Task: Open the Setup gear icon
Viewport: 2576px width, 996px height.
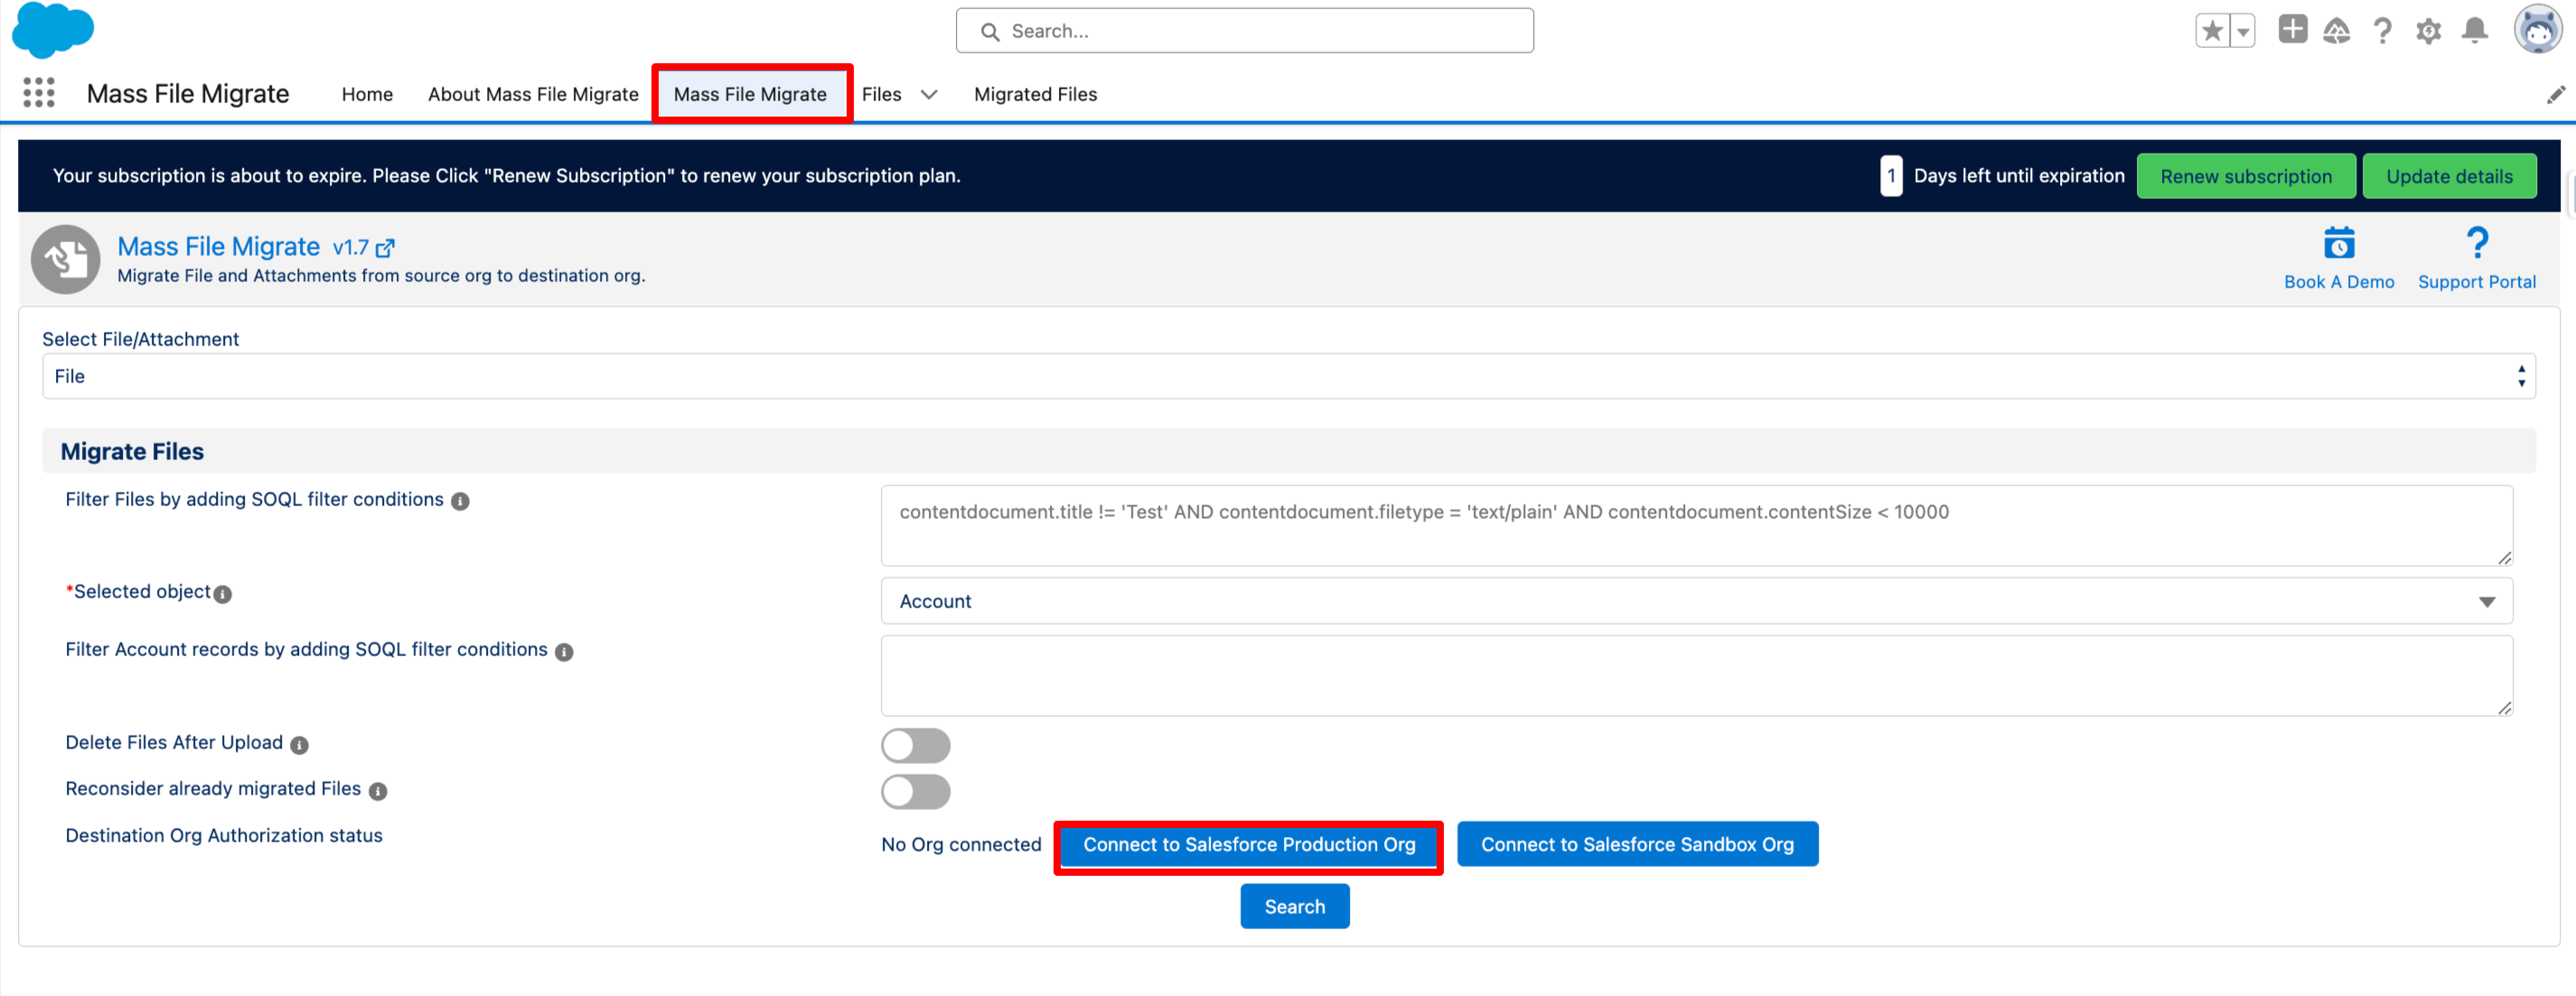Action: click(2428, 31)
